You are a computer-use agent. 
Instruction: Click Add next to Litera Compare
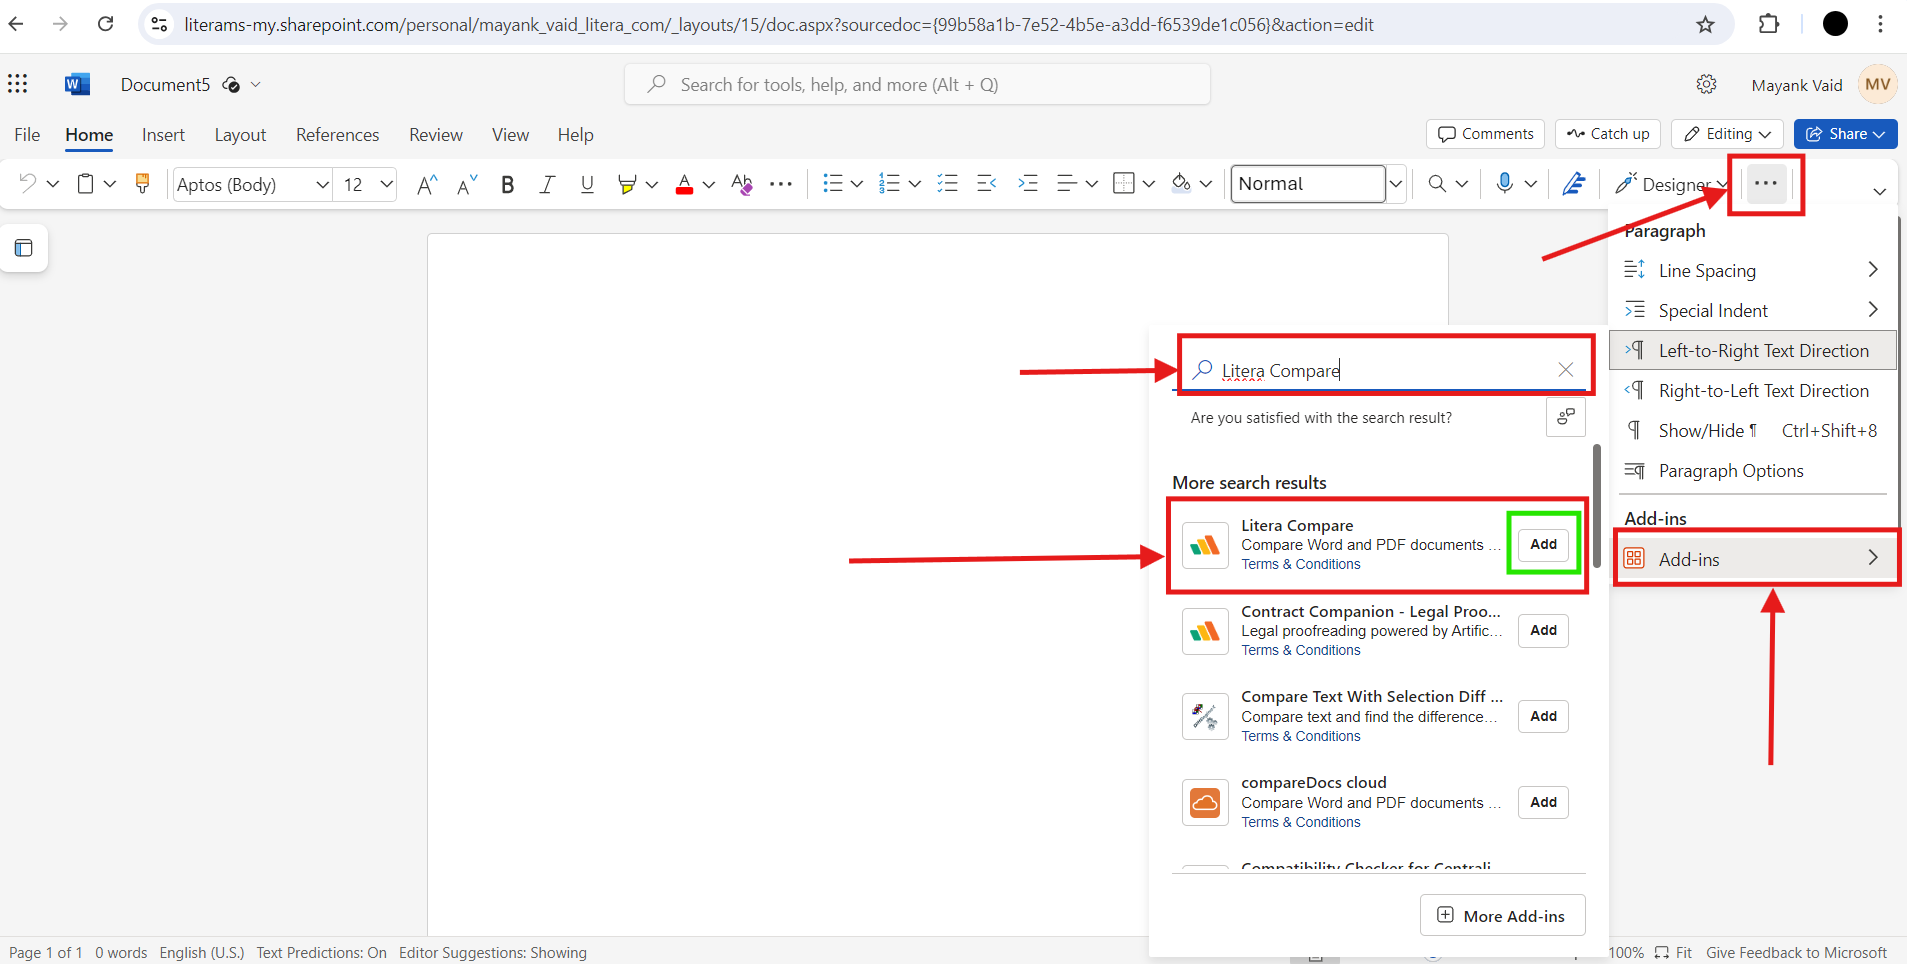tap(1542, 544)
